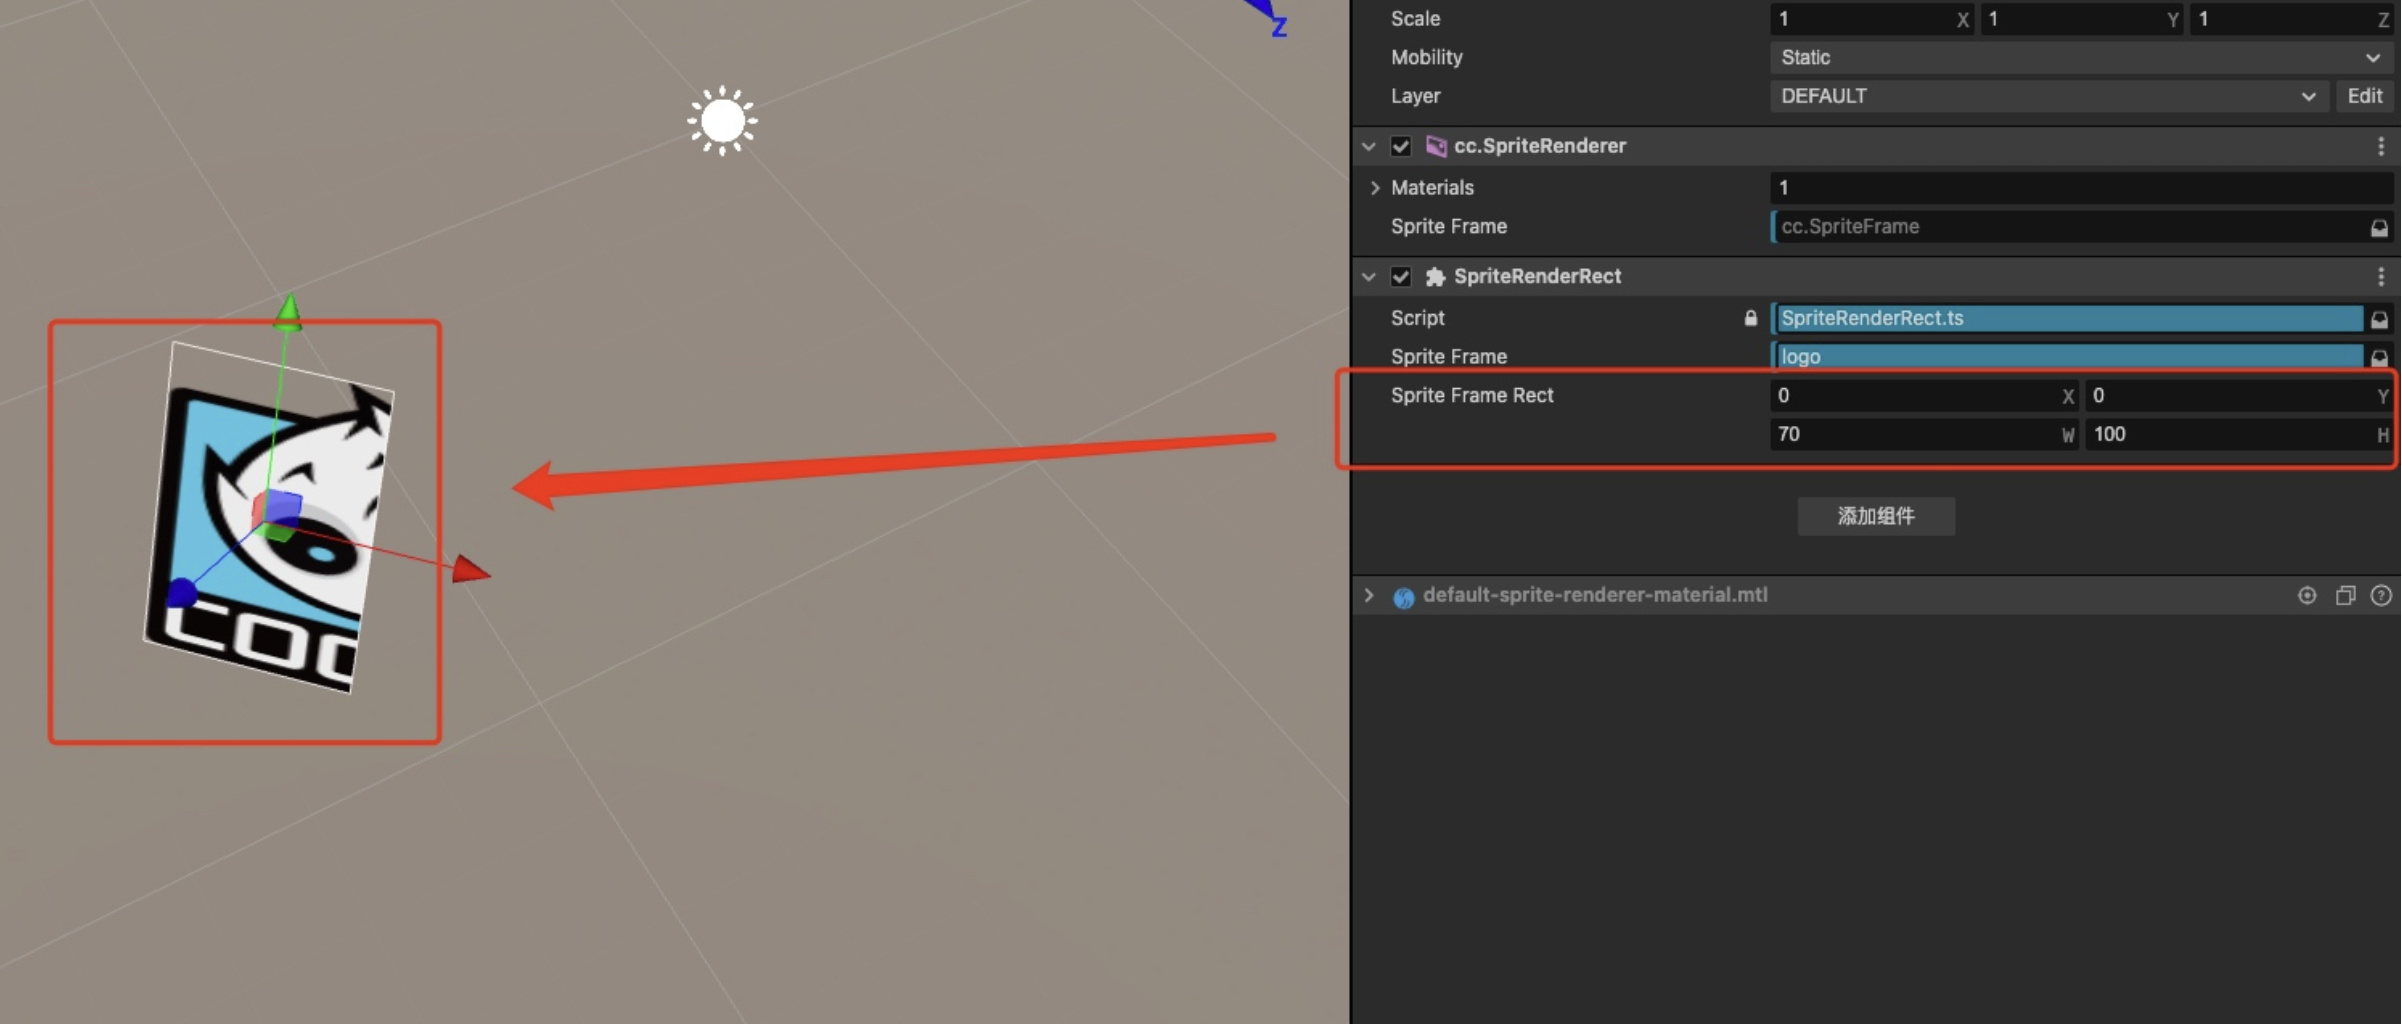The image size is (2402, 1024).
Task: Collapse the cc.SpriteRenderer component section
Action: pos(1369,146)
